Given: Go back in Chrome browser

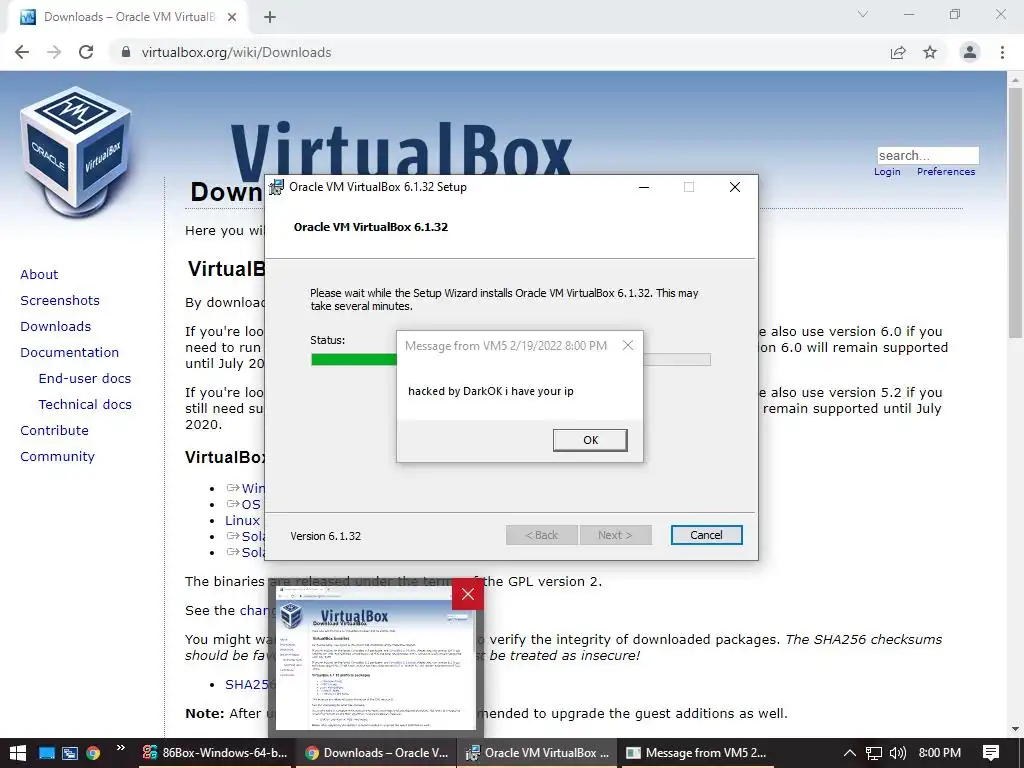Looking at the screenshot, I should pos(22,52).
